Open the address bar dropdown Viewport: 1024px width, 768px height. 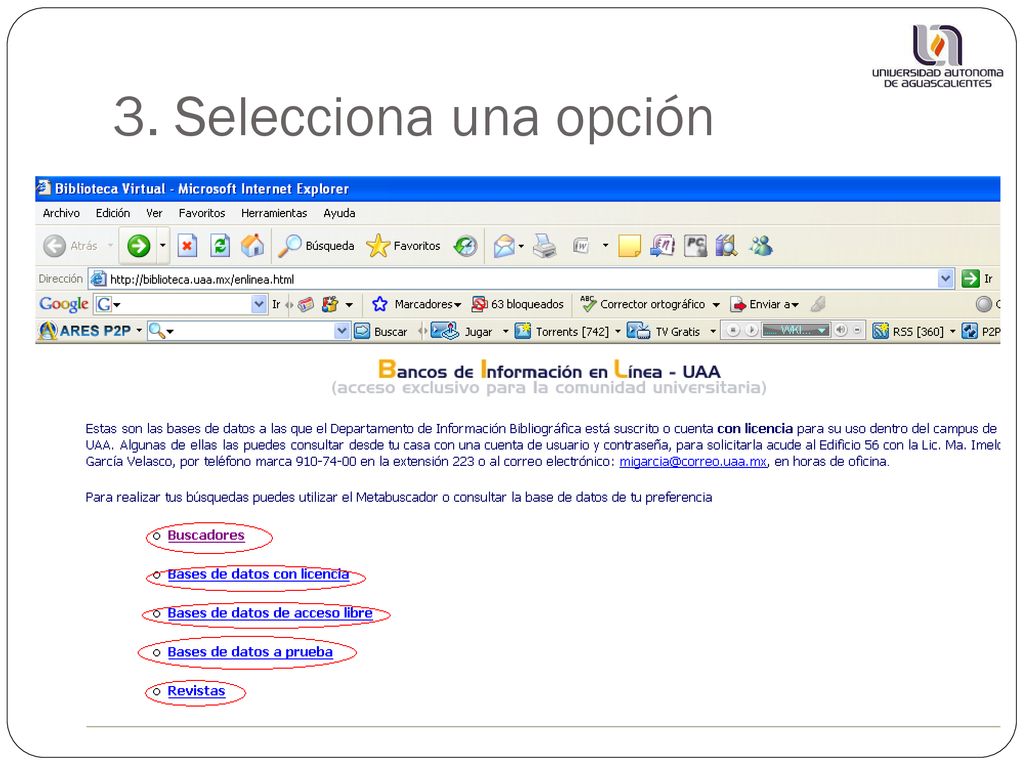(x=945, y=280)
